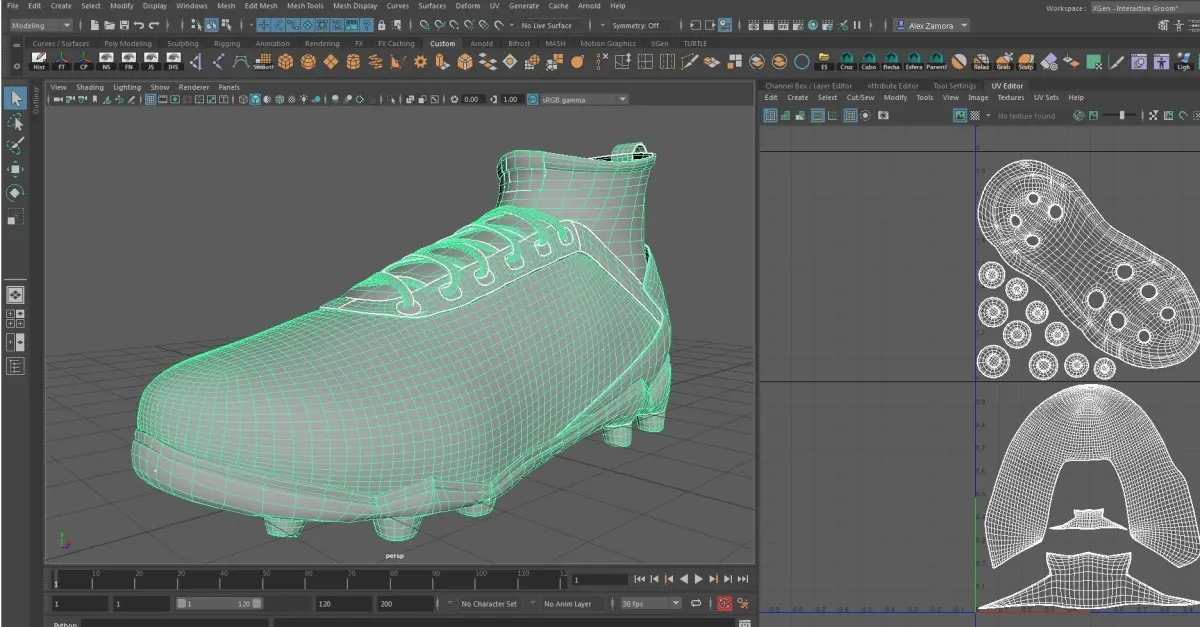Toggle the sRGB gamma color management icon
The height and width of the screenshot is (627, 1200).
coord(532,99)
